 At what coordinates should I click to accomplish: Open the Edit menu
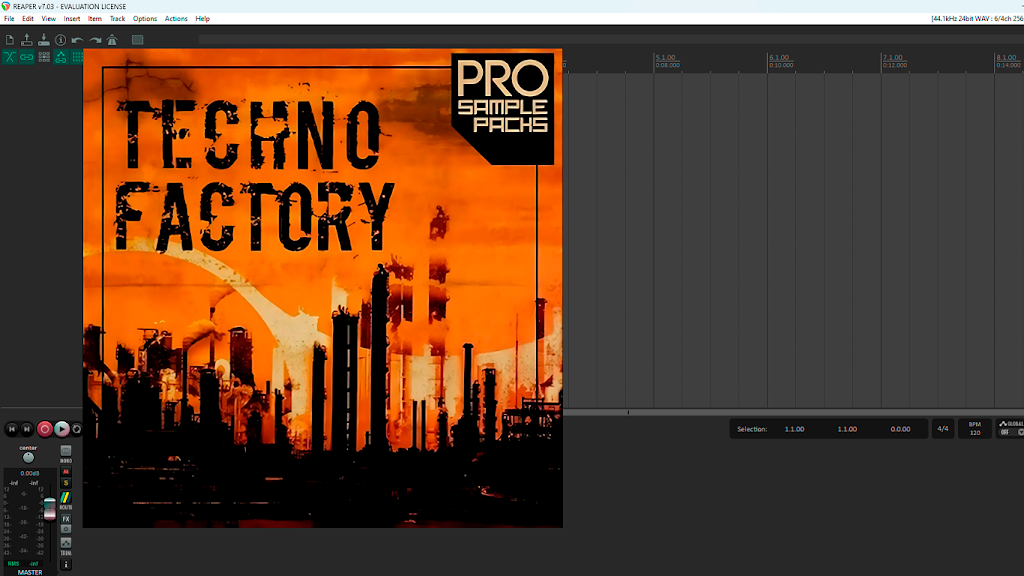27,19
